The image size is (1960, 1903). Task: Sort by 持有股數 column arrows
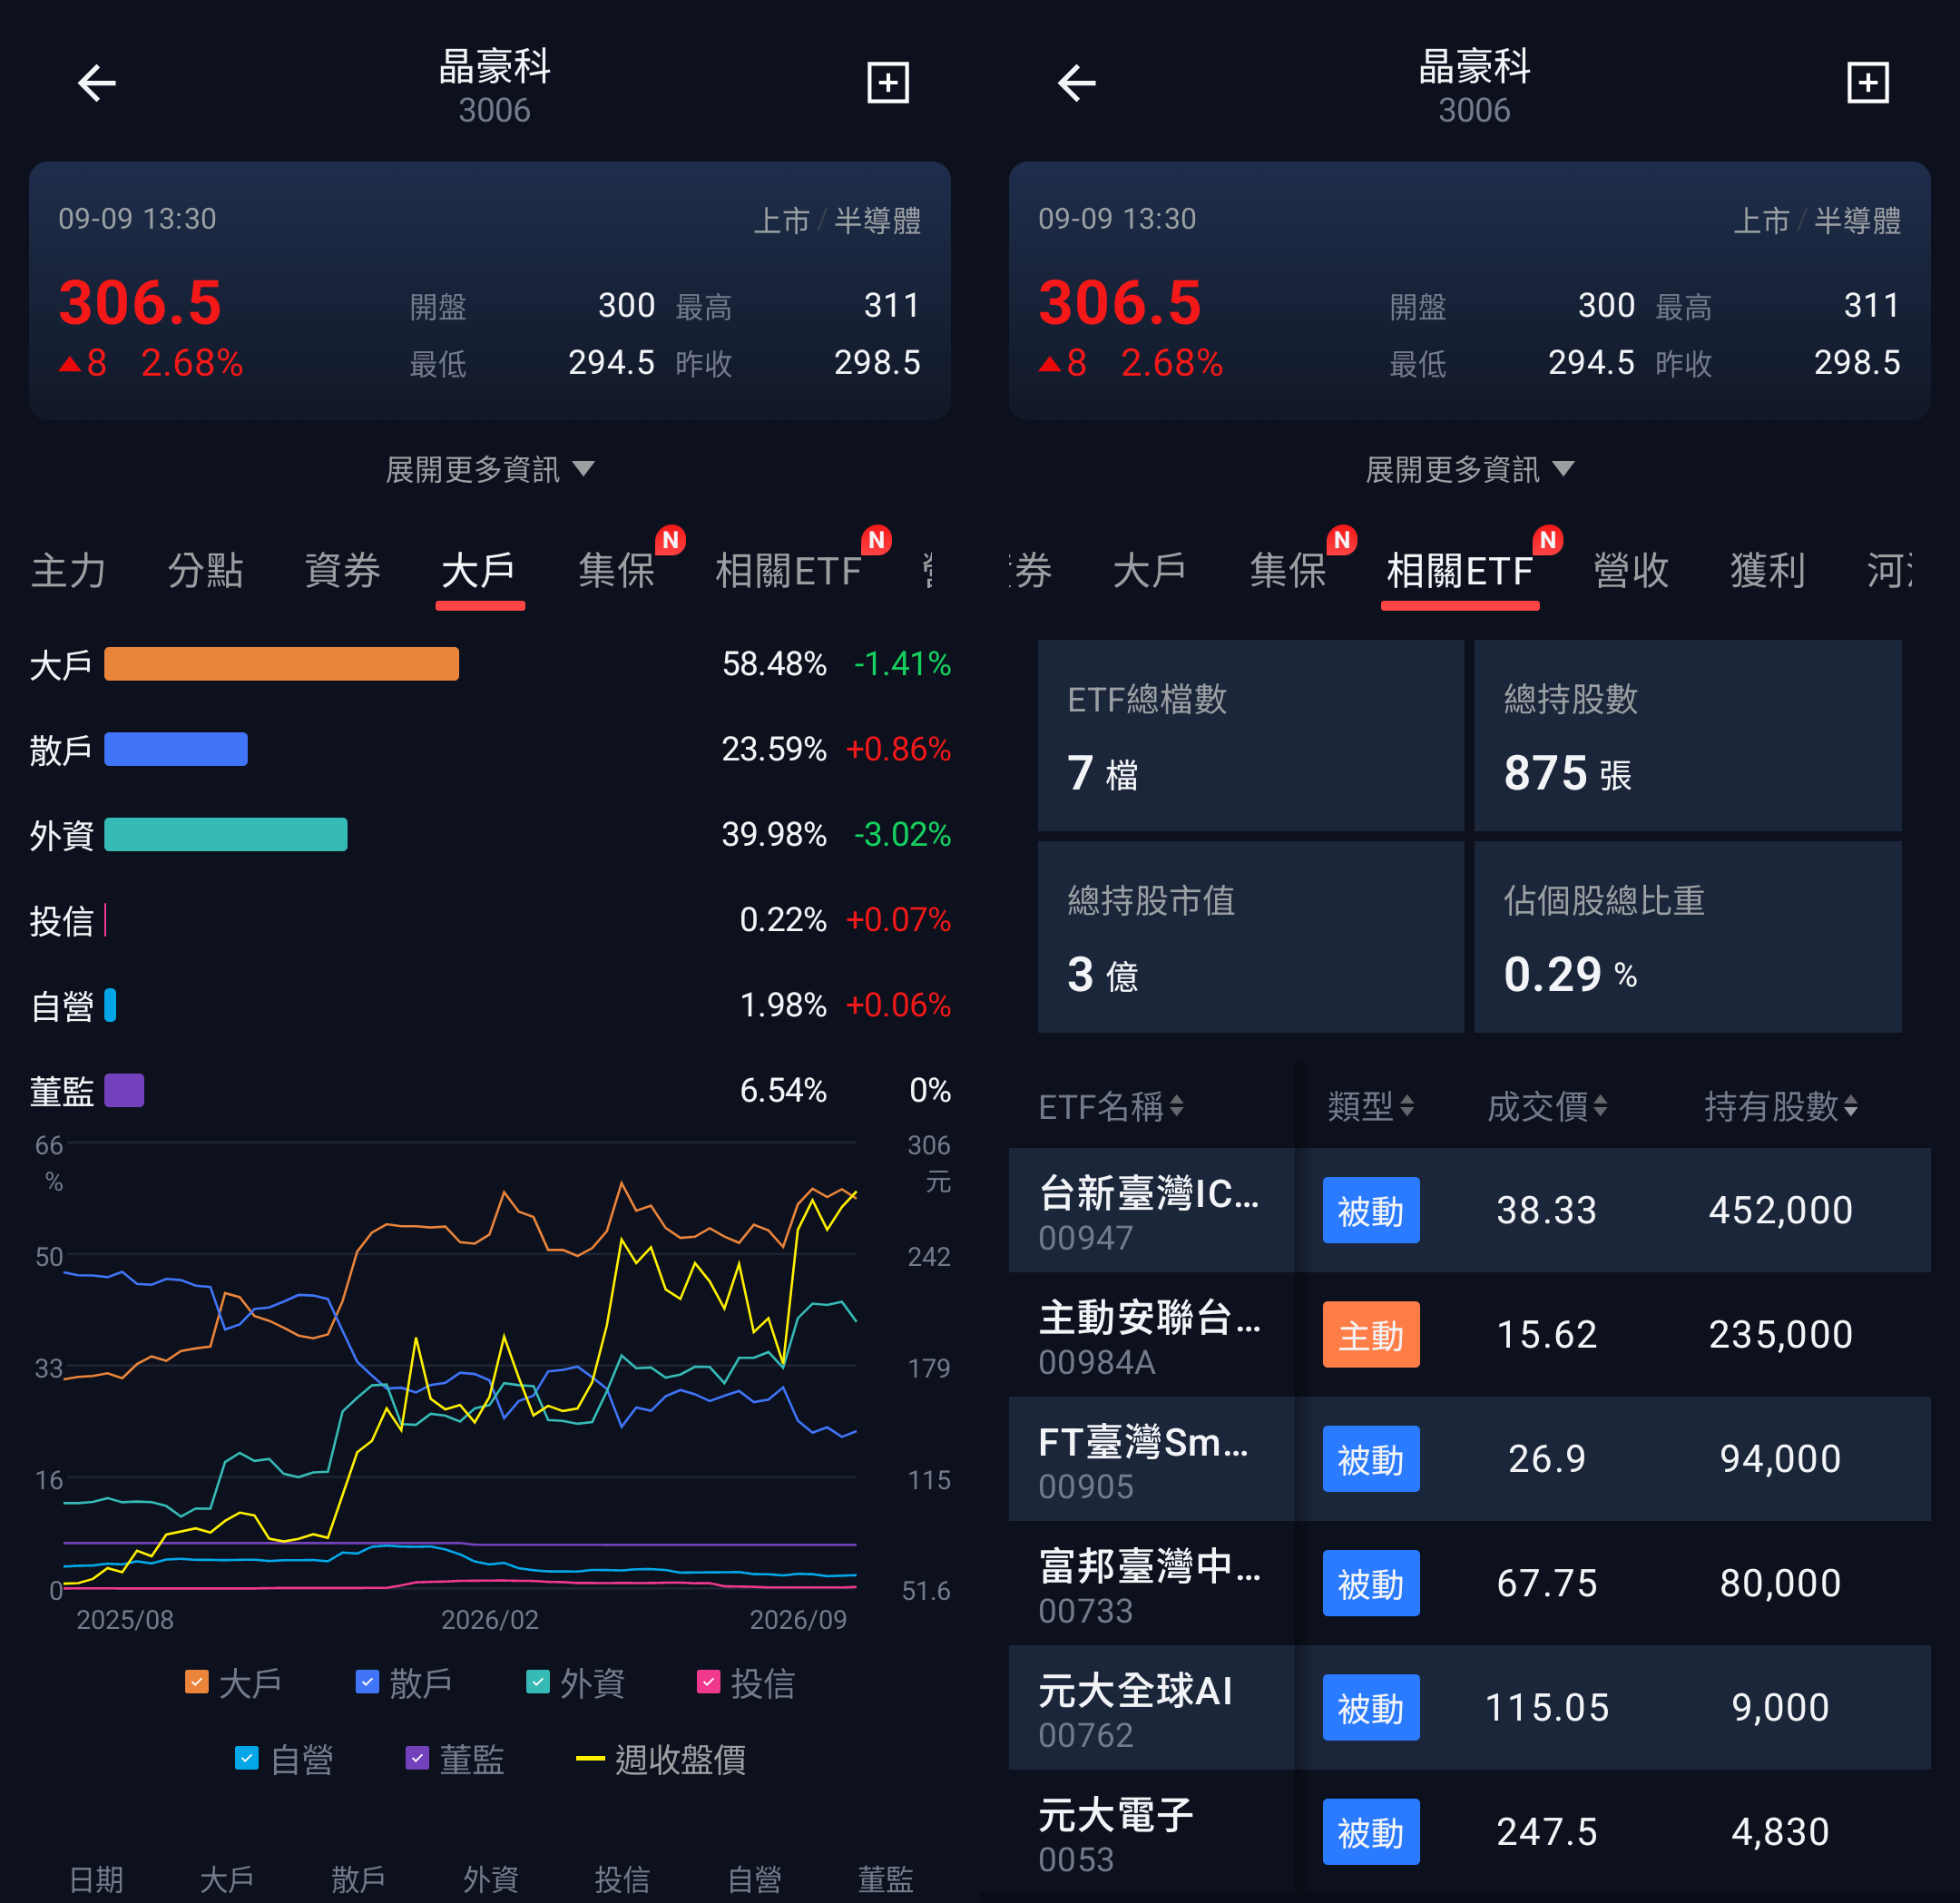(x=1850, y=1105)
